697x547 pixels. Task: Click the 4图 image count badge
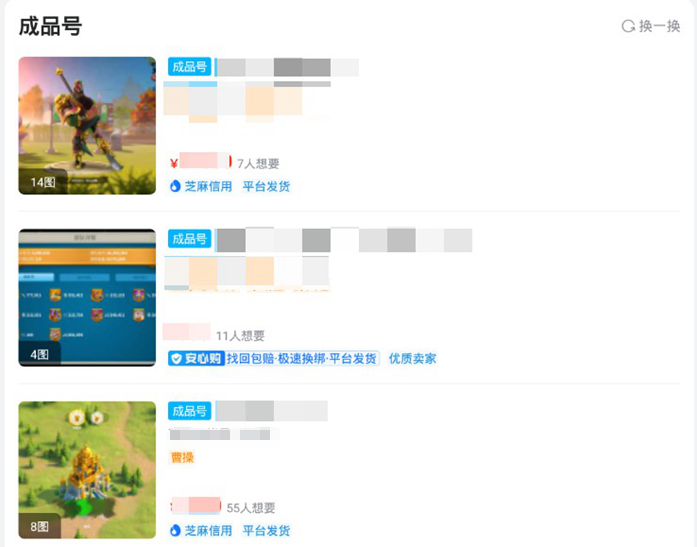39,354
